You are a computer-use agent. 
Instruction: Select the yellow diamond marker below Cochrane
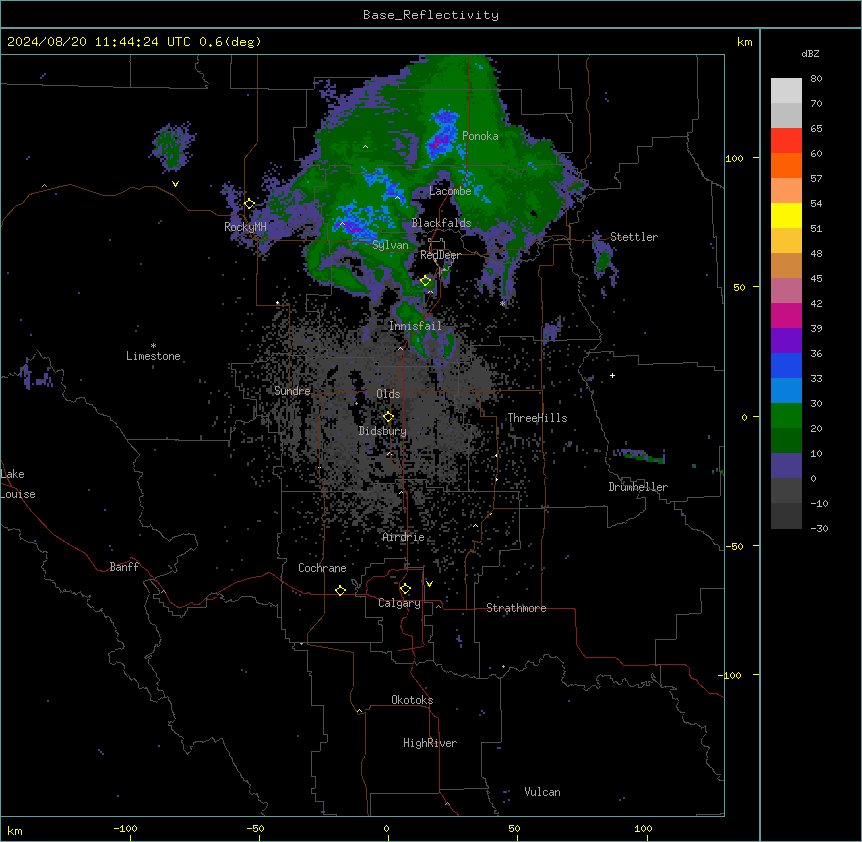340,590
